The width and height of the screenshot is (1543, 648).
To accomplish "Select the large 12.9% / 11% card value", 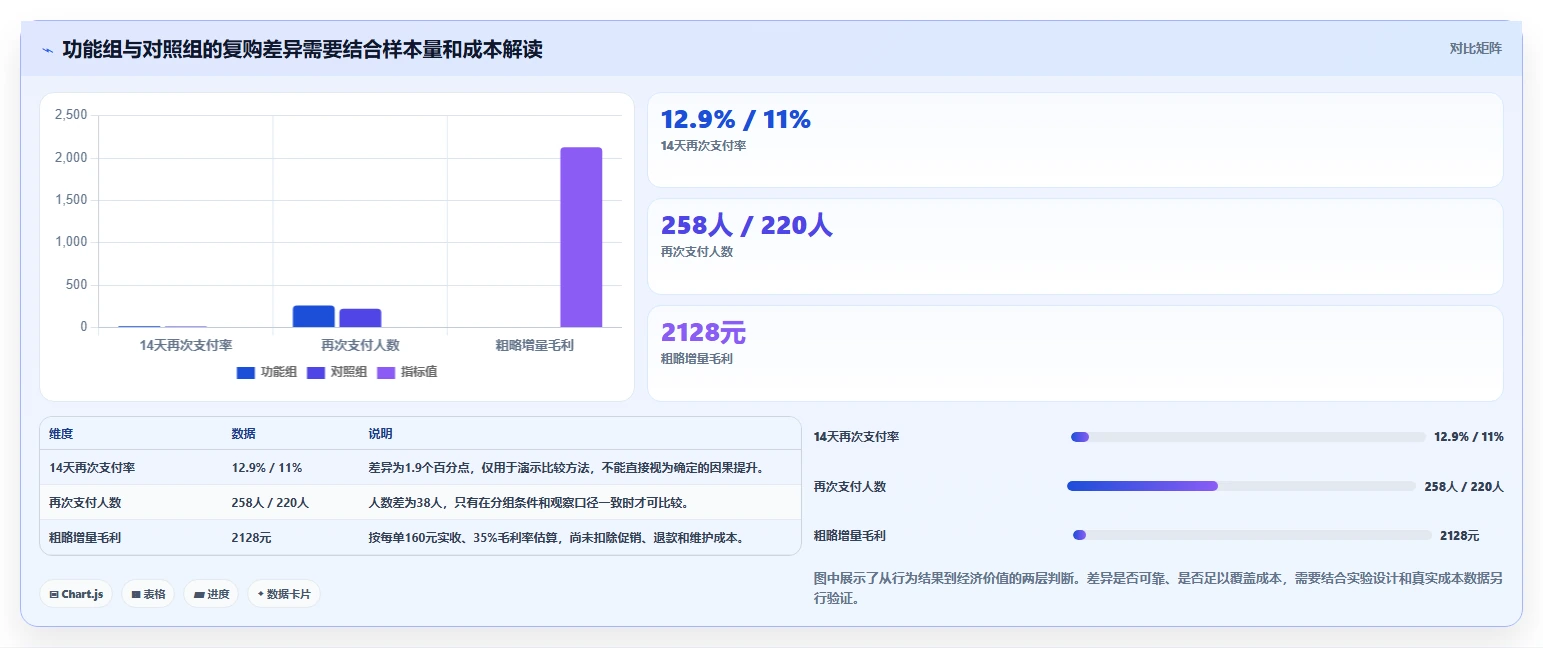I will [736, 120].
